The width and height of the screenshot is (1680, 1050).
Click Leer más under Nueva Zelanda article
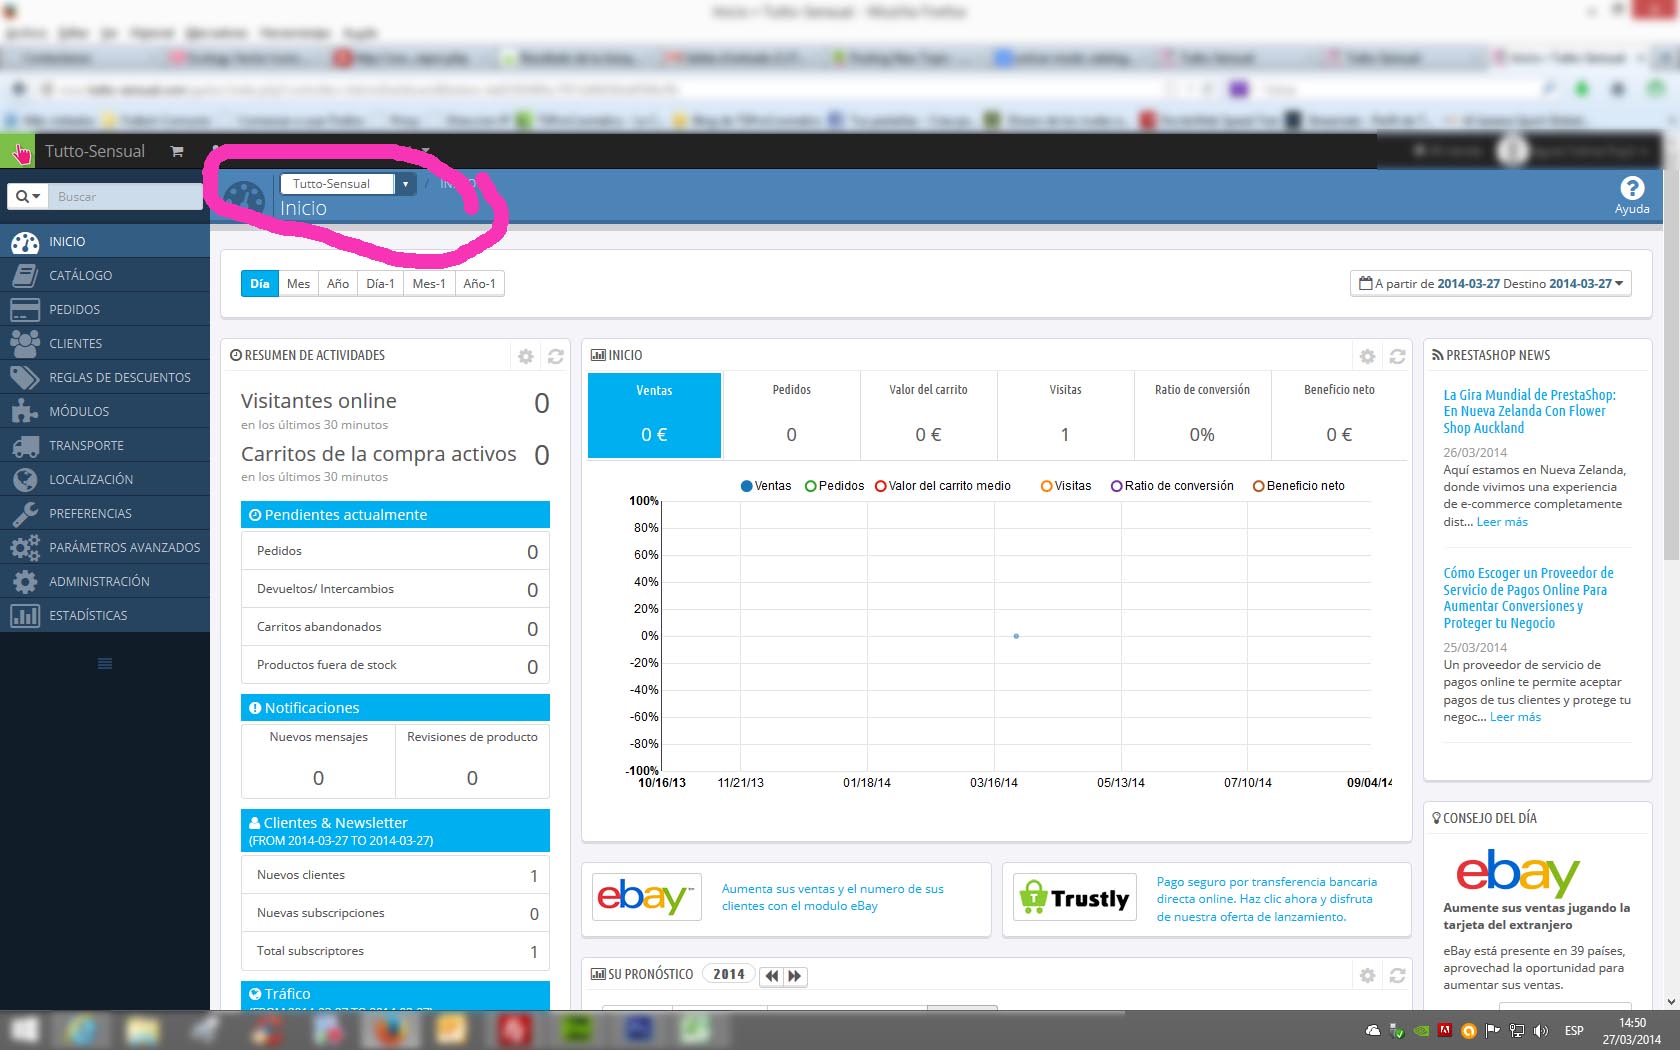tap(1502, 522)
